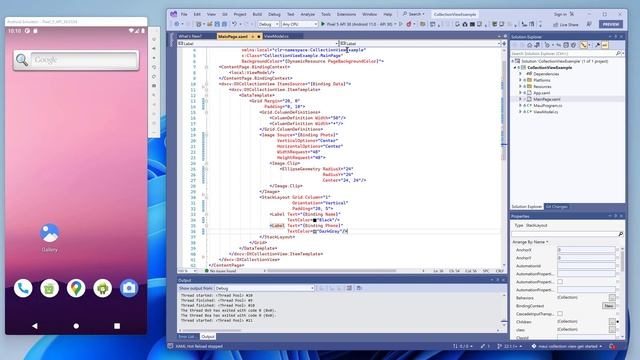Switch to the ViewModel.cs tab
640x360 pixels.
[276, 36]
